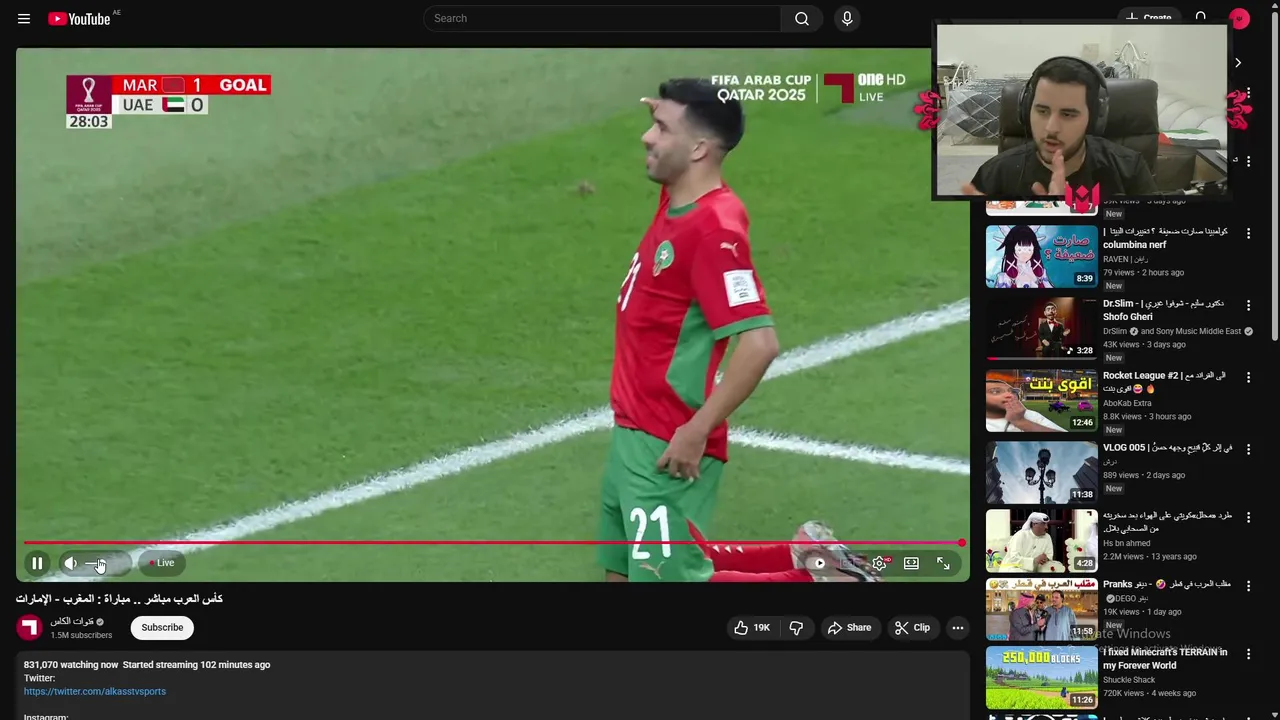Open the Alkass channel avatar

29,627
